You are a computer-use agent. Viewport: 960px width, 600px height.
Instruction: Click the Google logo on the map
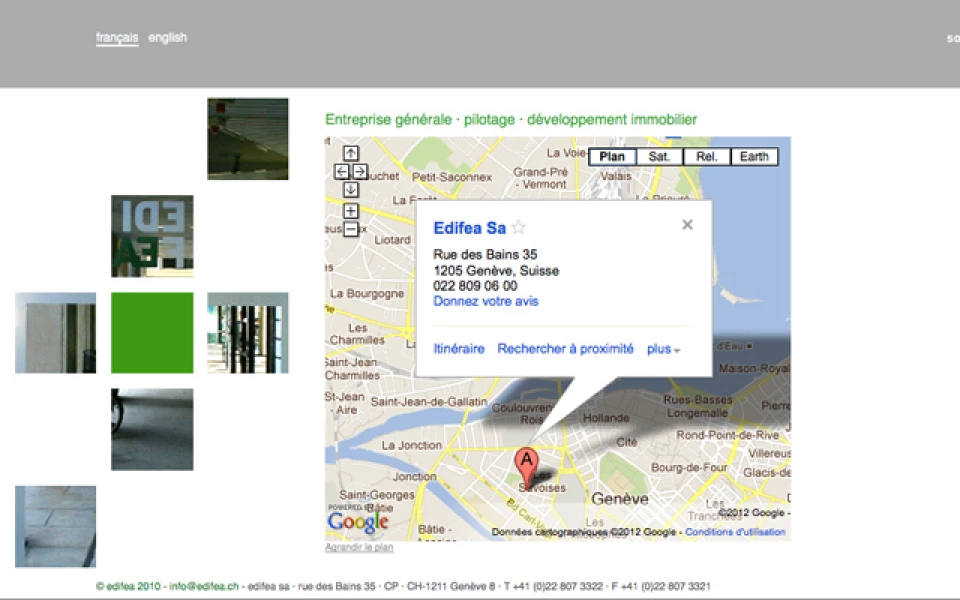358,522
